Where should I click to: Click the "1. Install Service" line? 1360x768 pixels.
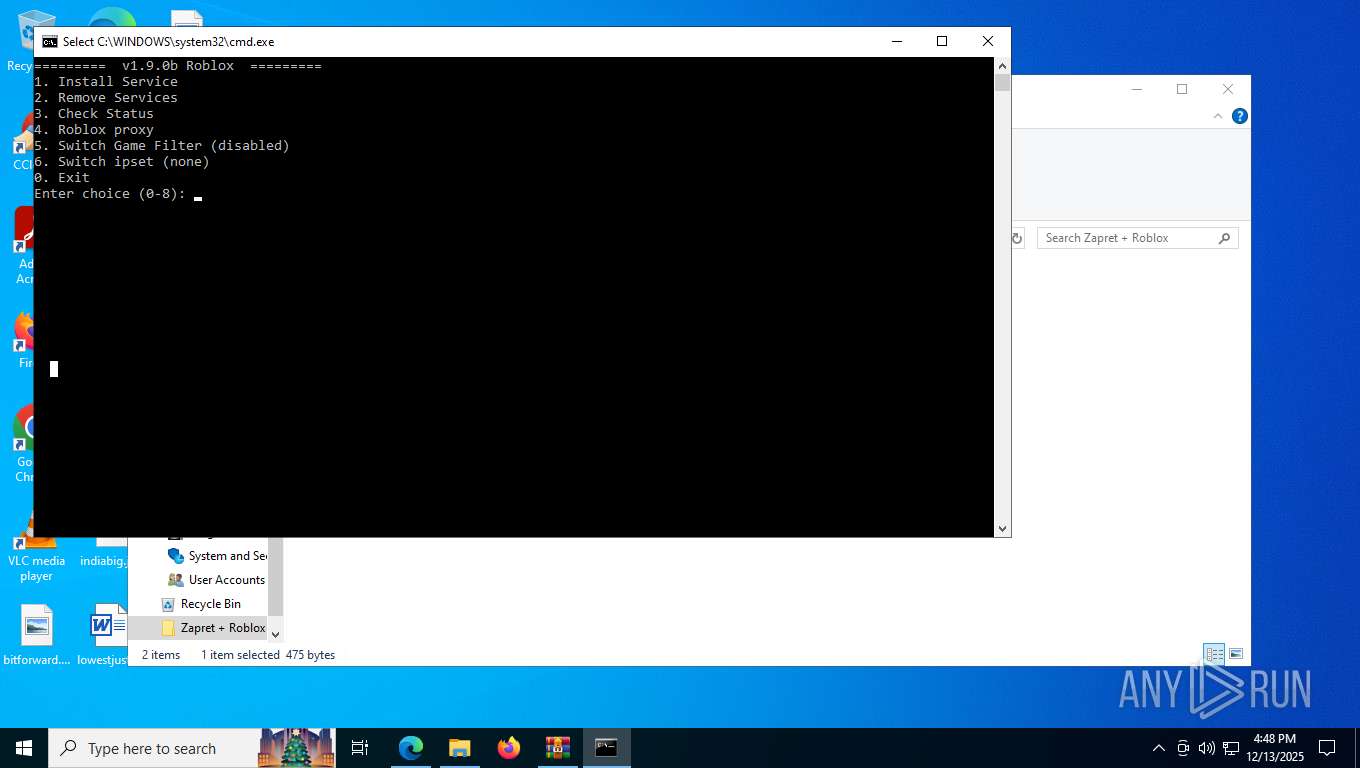click(x=106, y=82)
